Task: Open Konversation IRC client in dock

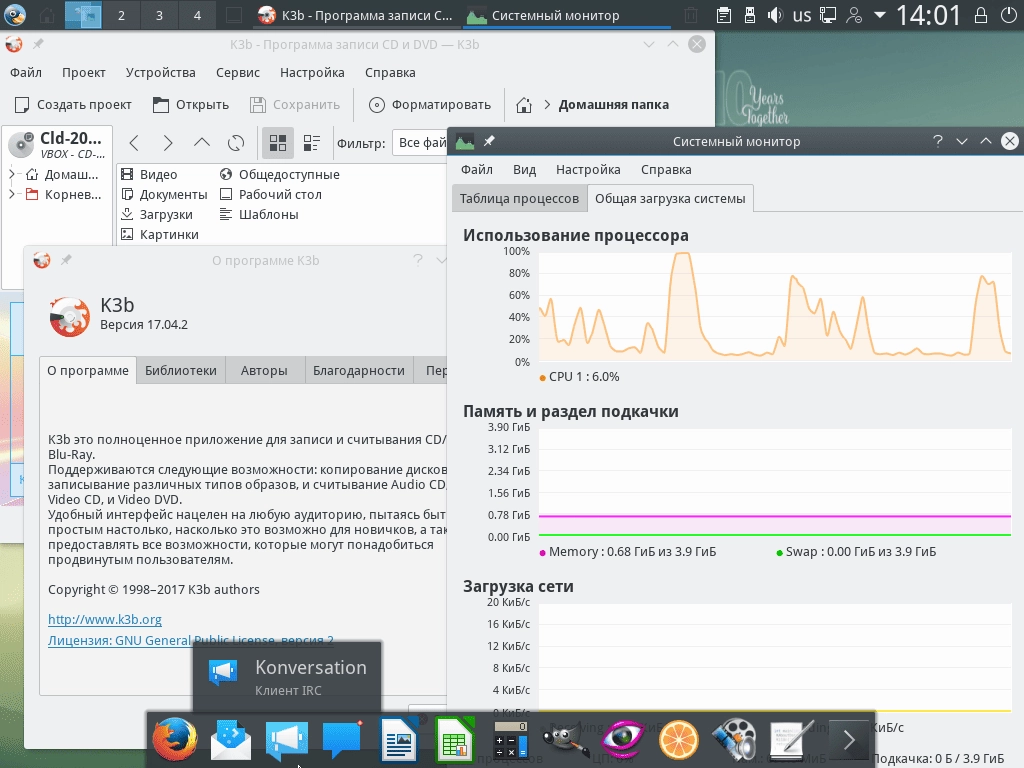Action: tap(287, 741)
